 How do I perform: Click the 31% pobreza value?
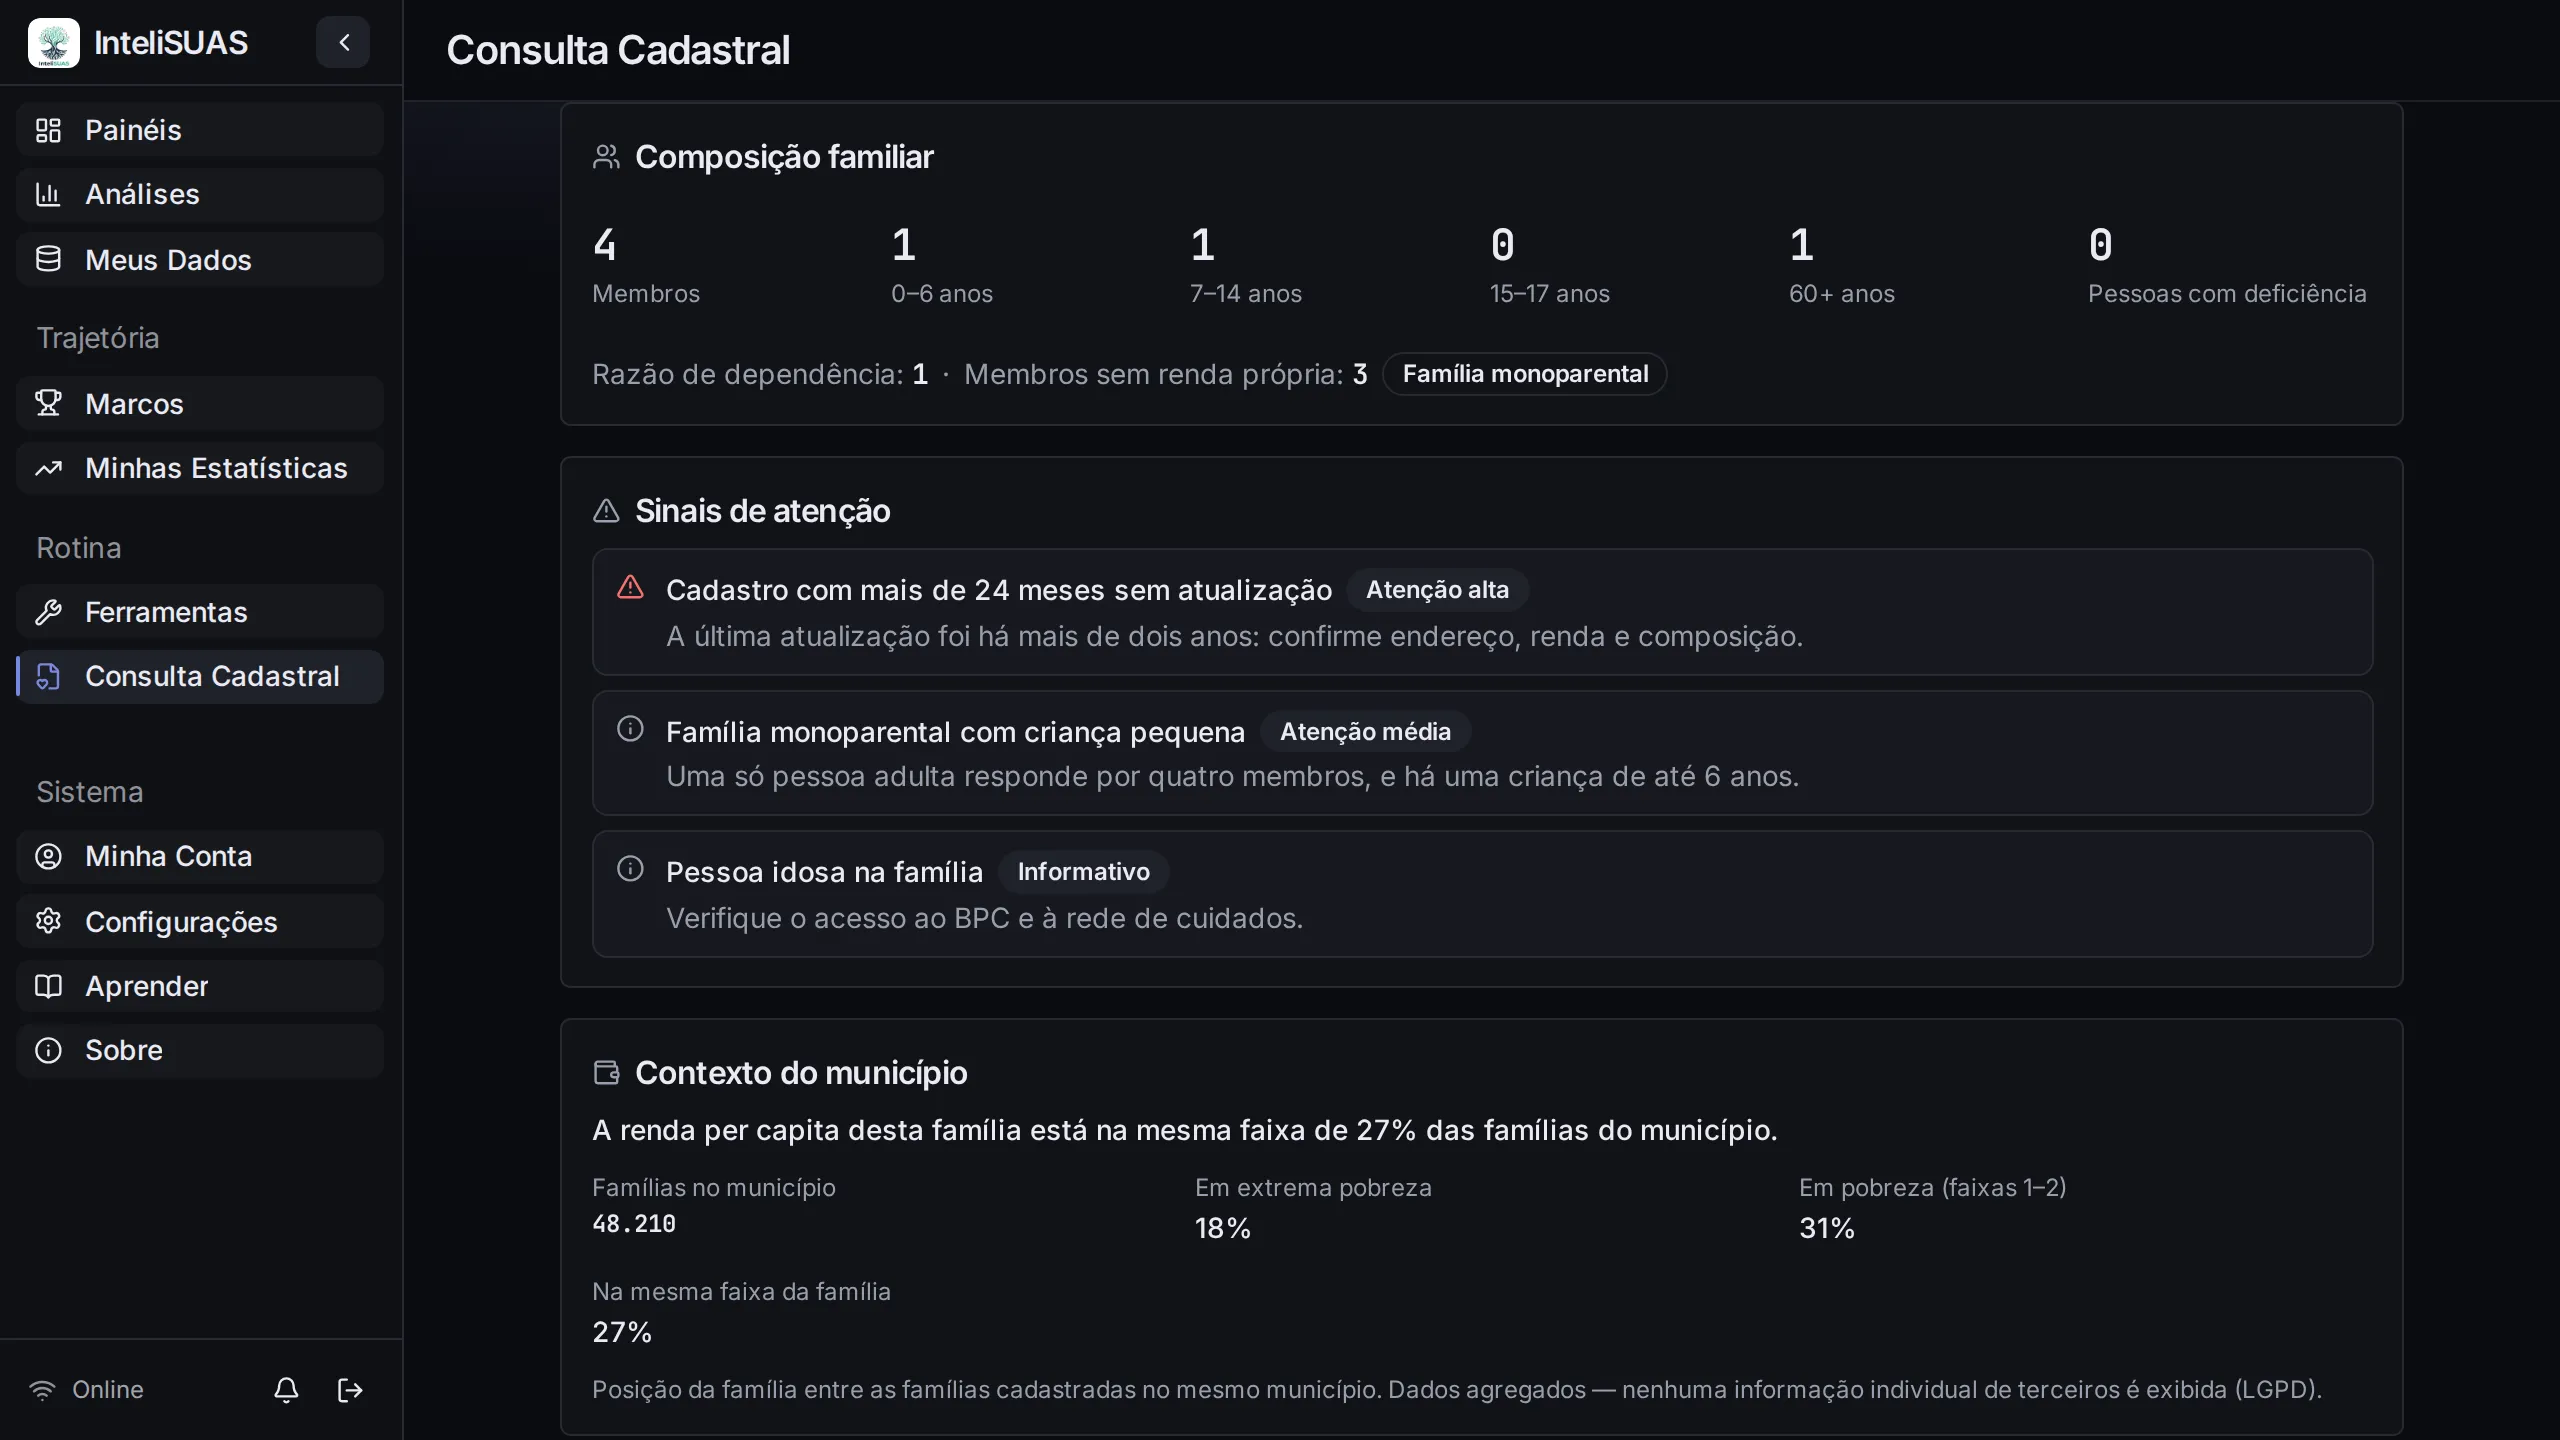(x=1827, y=1228)
